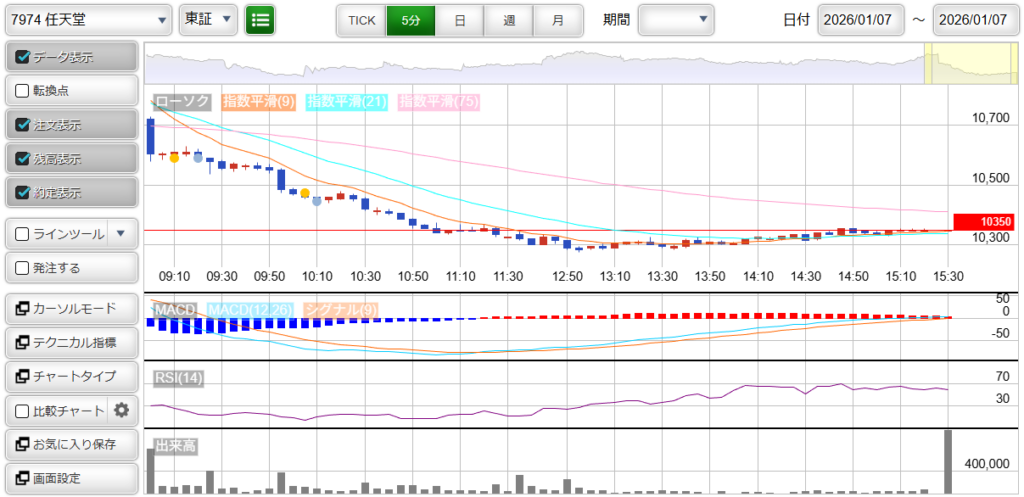This screenshot has width=1024, height=497.
Task: Open テクニカル指標 settings panel
Action: tap(70, 343)
